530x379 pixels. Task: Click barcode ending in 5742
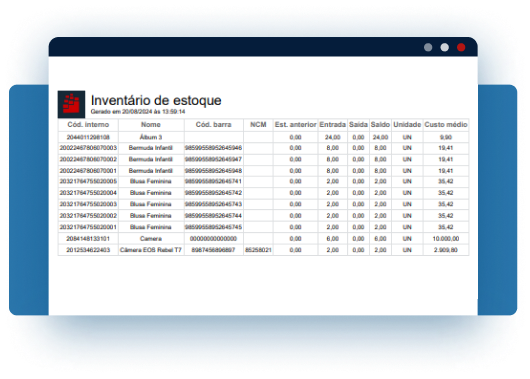click(x=214, y=193)
